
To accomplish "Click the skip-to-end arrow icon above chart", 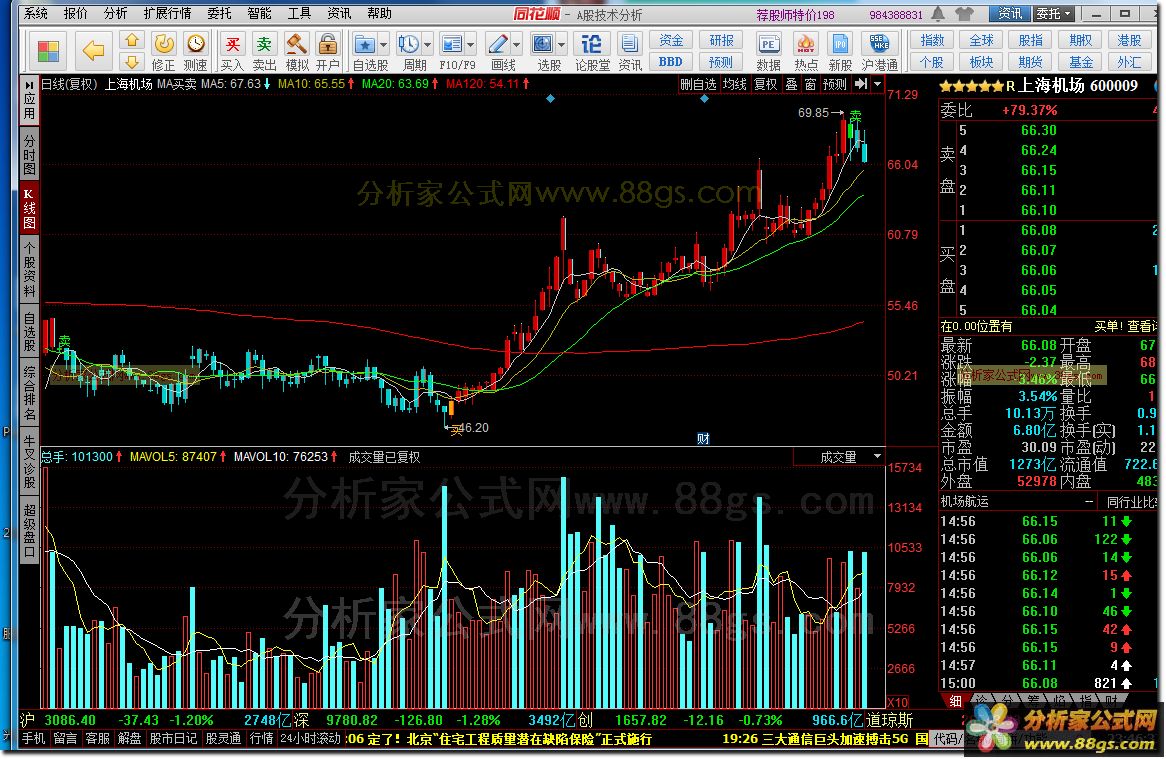I will click(860, 84).
